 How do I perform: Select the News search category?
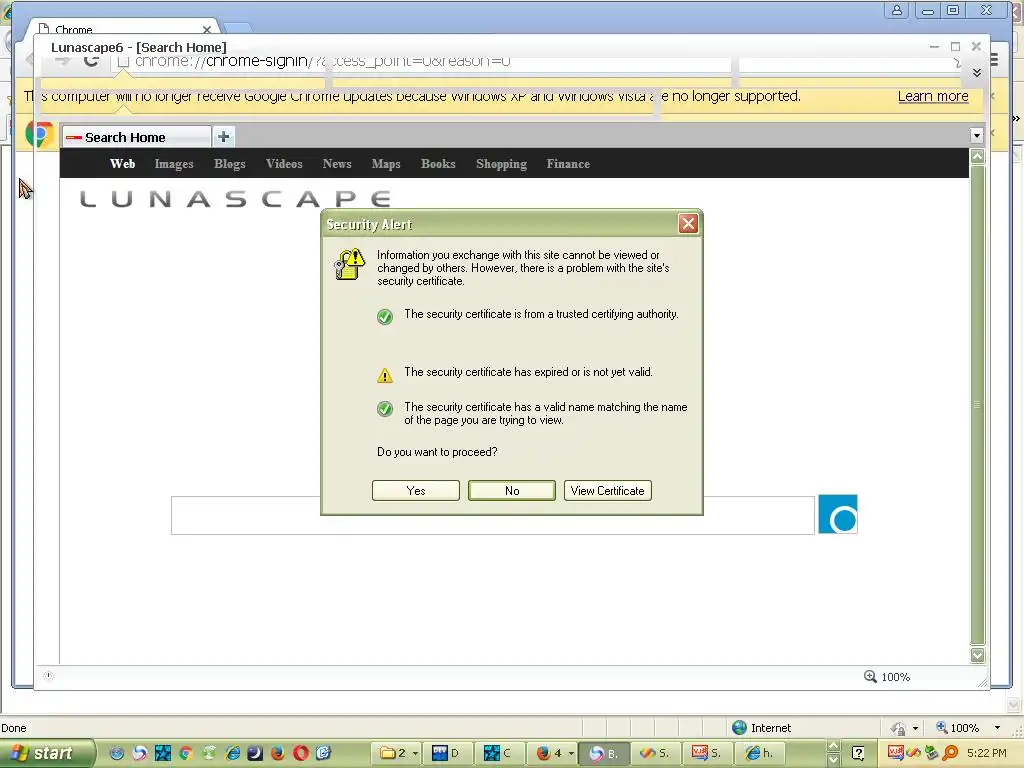click(337, 164)
